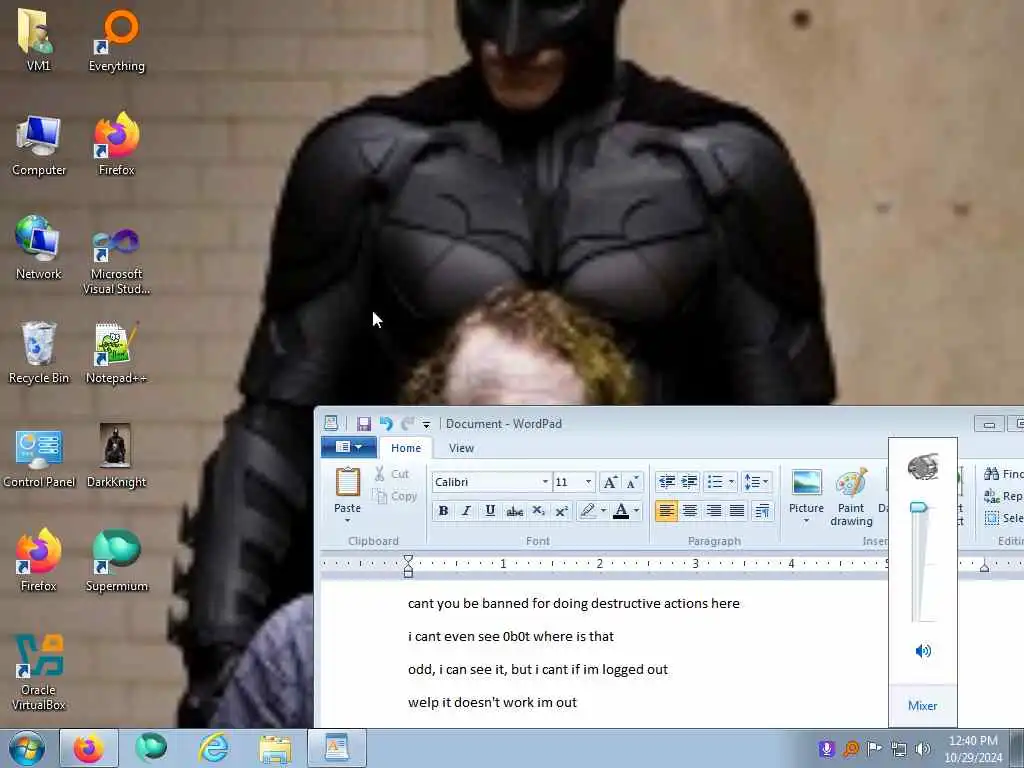Viewport: 1024px width, 768px height.
Task: Click the Undo arrow in WordPad
Action: coord(386,424)
